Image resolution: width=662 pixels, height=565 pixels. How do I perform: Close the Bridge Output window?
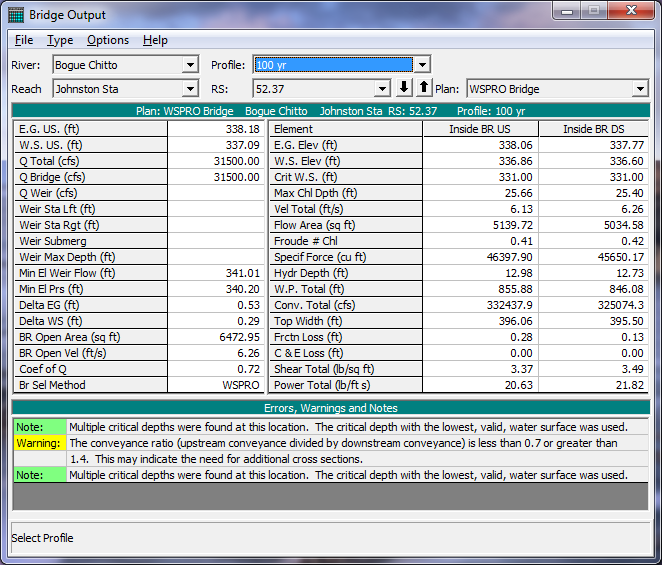pyautogui.click(x=632, y=10)
